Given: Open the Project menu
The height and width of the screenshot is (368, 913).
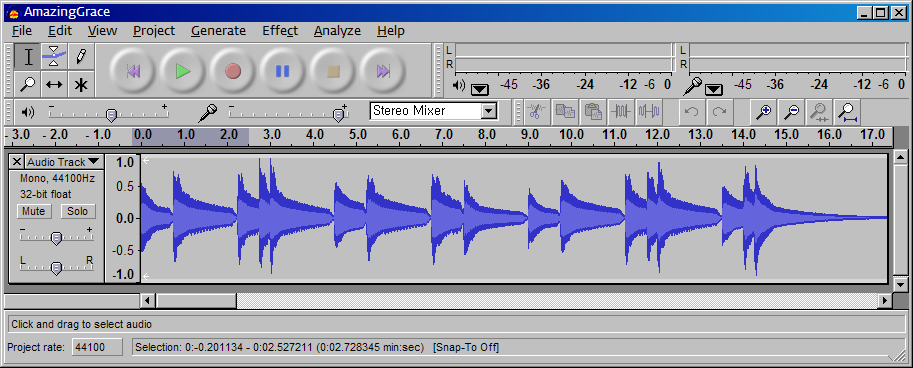Looking at the screenshot, I should [x=154, y=31].
